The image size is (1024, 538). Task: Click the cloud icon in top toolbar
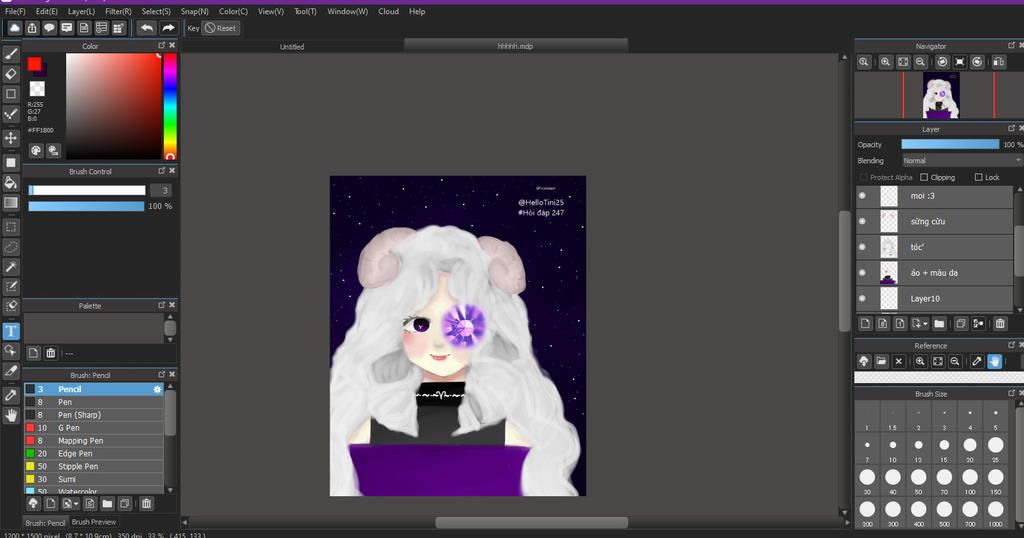click(14, 28)
